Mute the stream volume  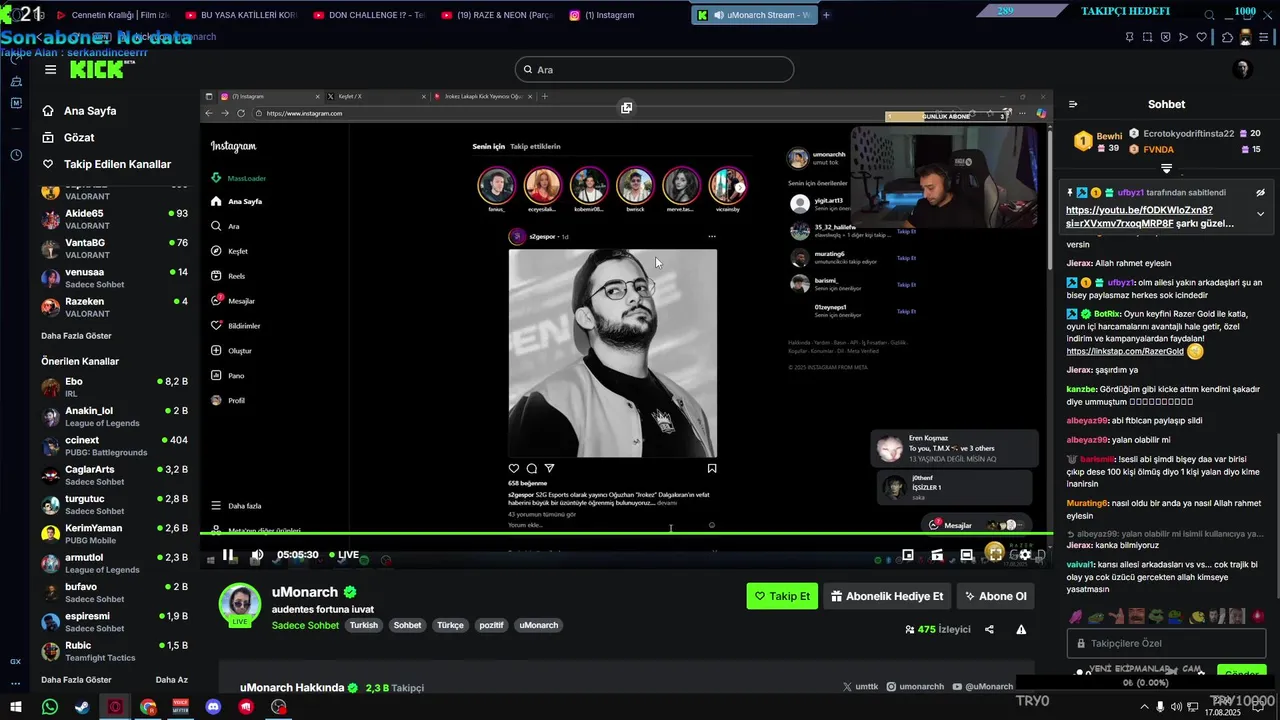pos(257,555)
